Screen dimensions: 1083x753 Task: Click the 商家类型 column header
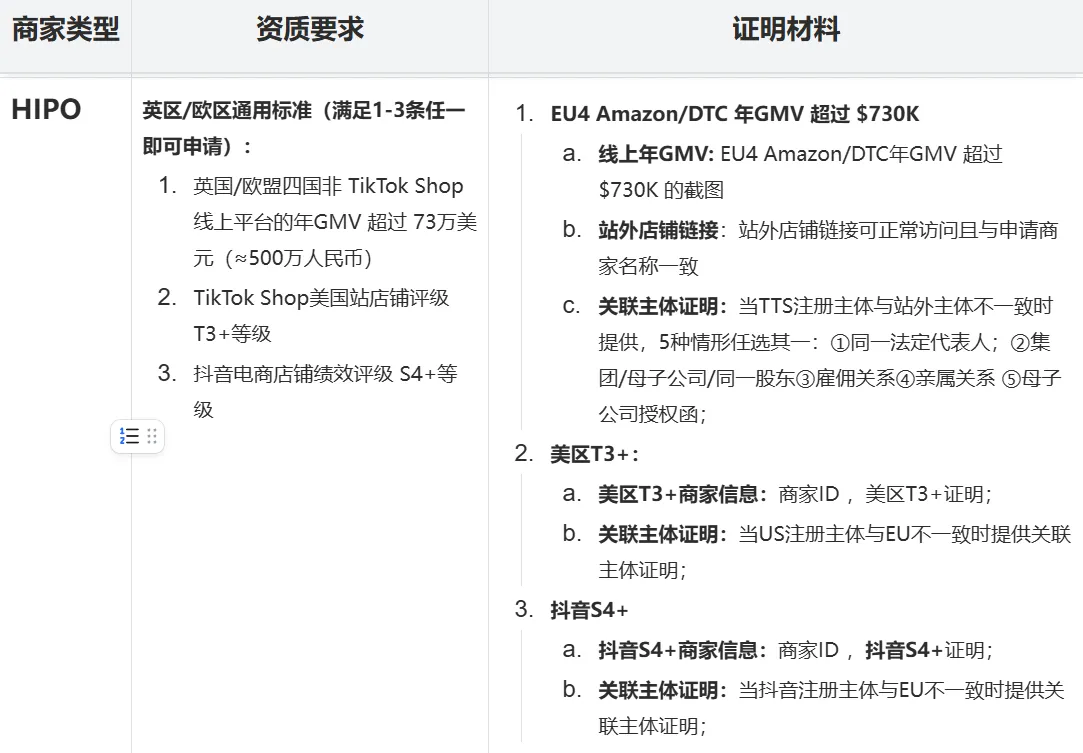(66, 29)
